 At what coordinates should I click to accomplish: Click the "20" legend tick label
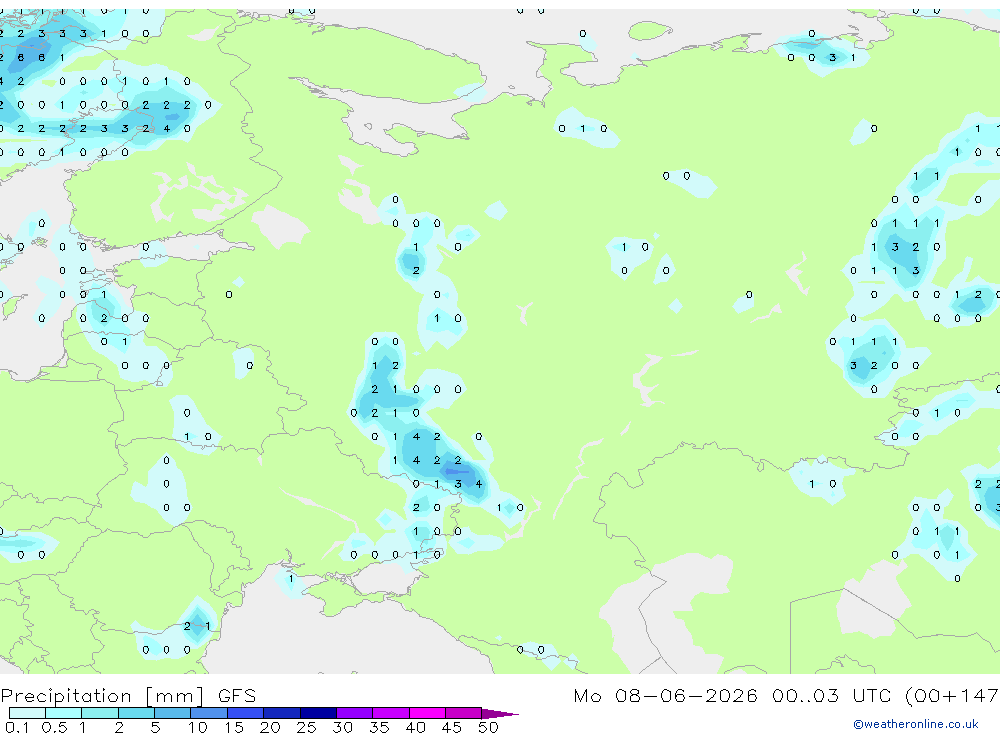coord(270,727)
